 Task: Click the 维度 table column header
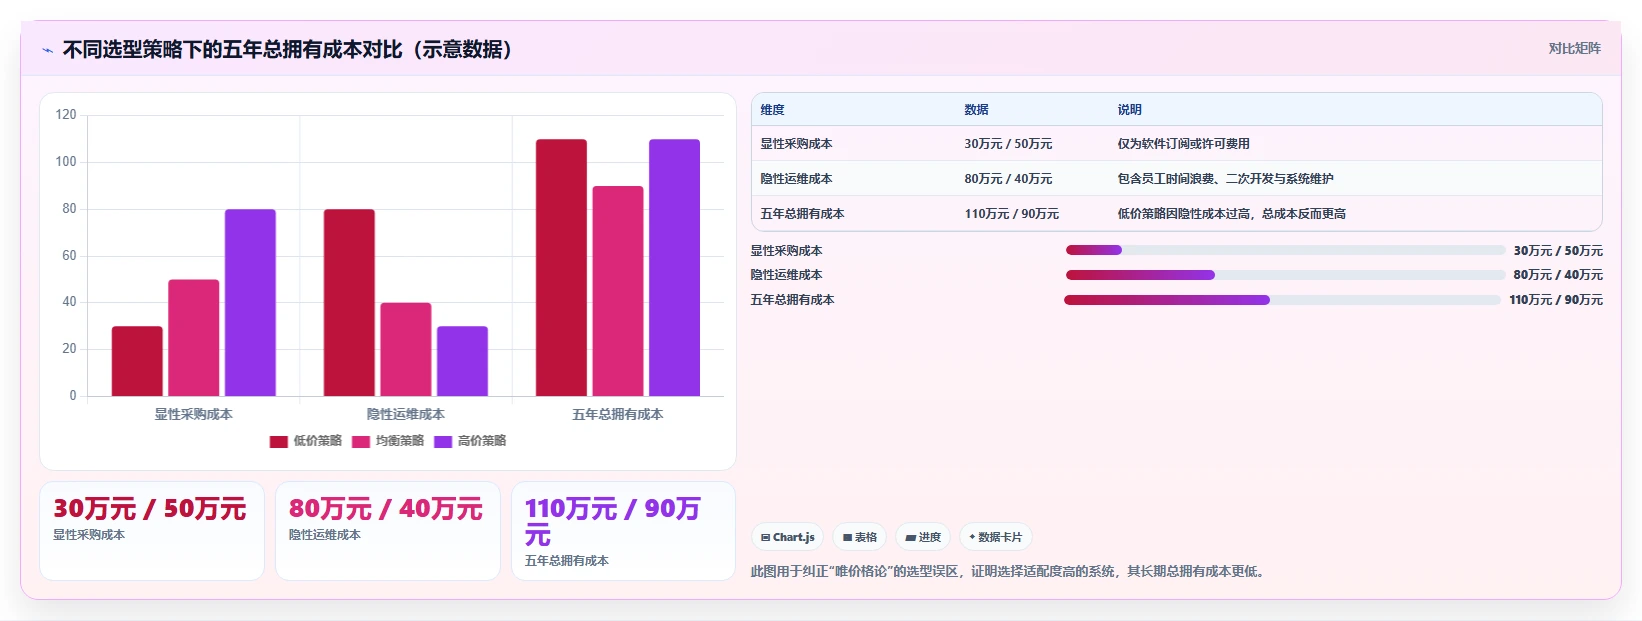773,110
